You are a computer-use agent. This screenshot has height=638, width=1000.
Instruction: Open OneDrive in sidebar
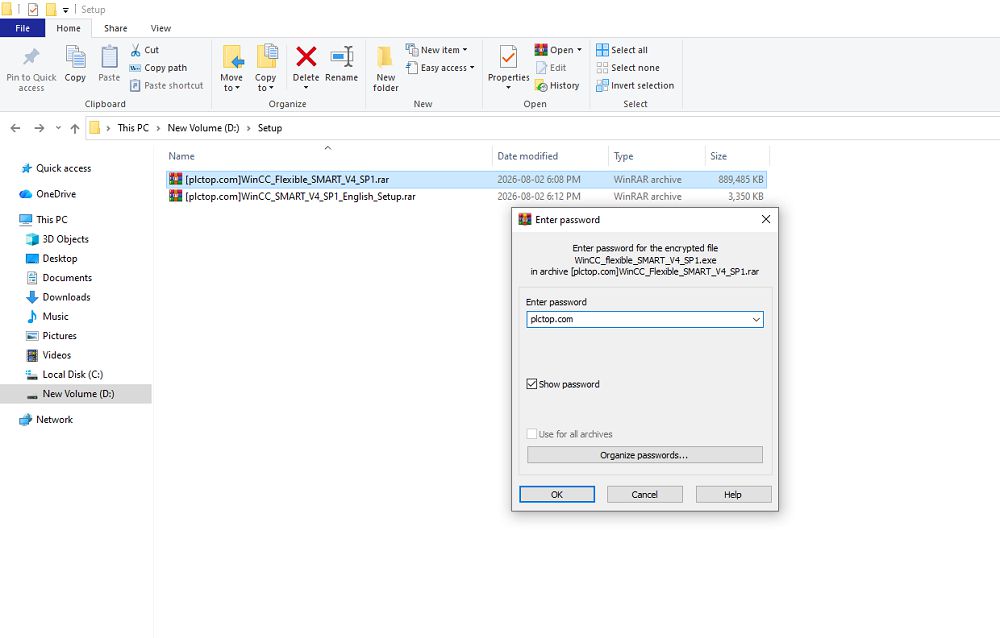pos(48,194)
